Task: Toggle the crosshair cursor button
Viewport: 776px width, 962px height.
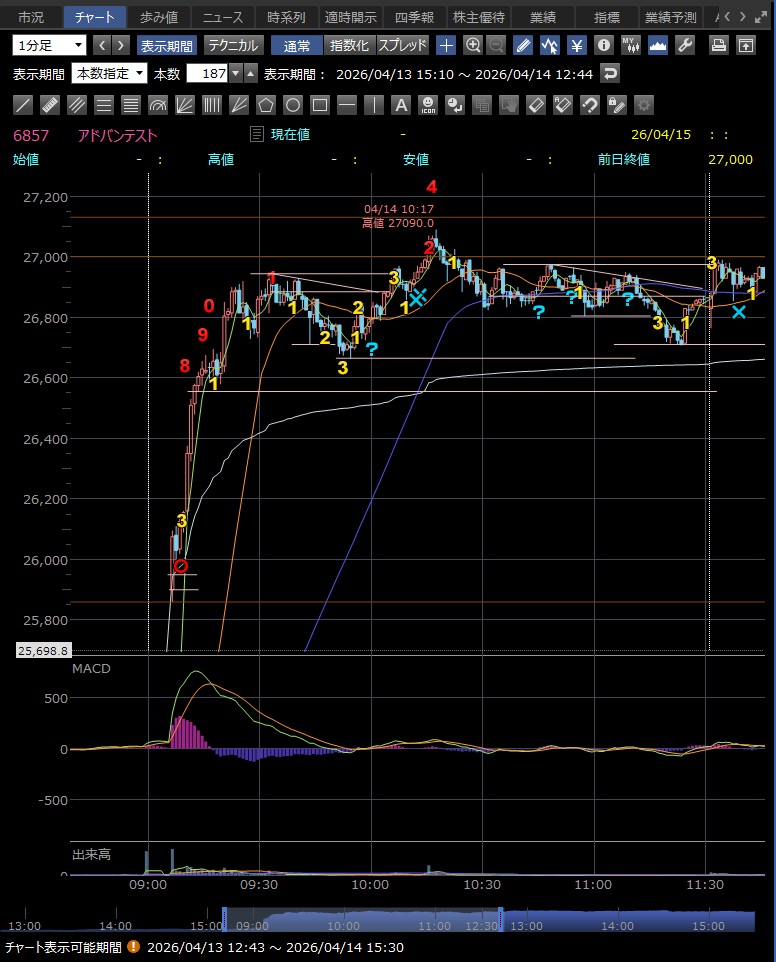Action: tap(446, 45)
